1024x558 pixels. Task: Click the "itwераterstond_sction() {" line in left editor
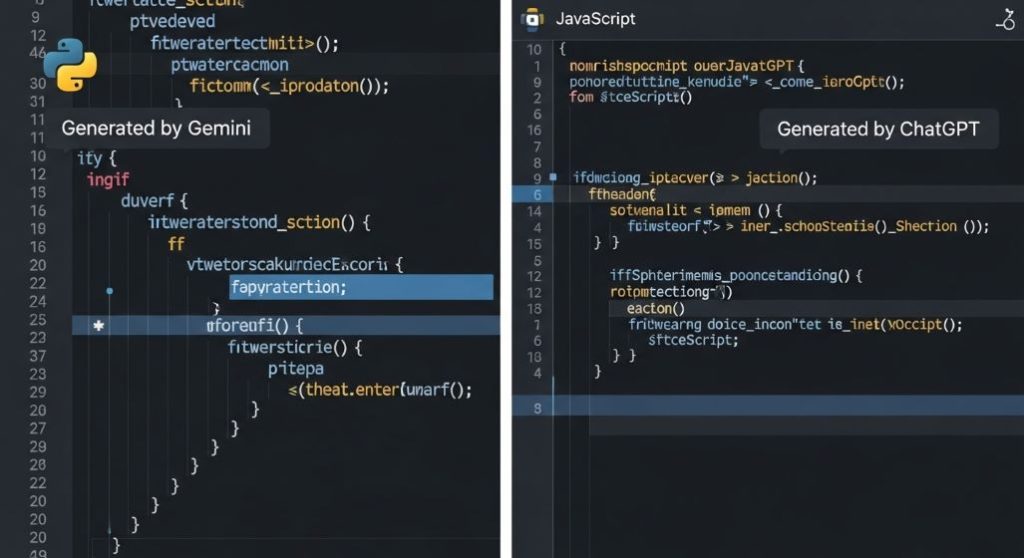tap(259, 222)
